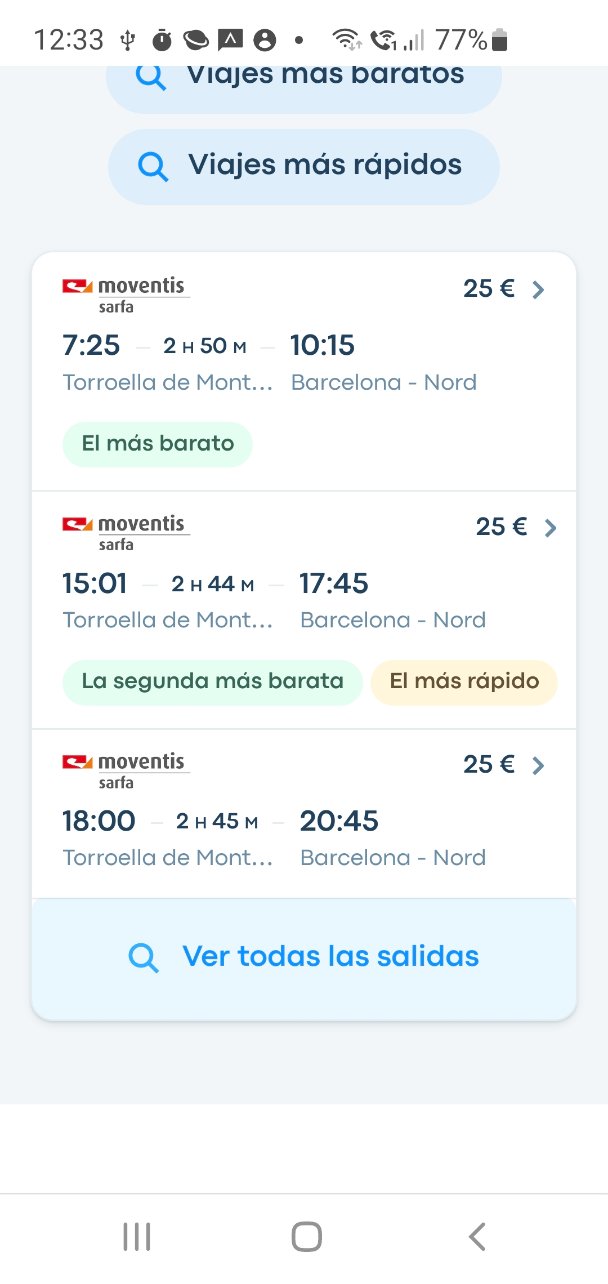Screen dimensions: 608x1284
Task: Tap the El más rápido badge
Action: [464, 682]
